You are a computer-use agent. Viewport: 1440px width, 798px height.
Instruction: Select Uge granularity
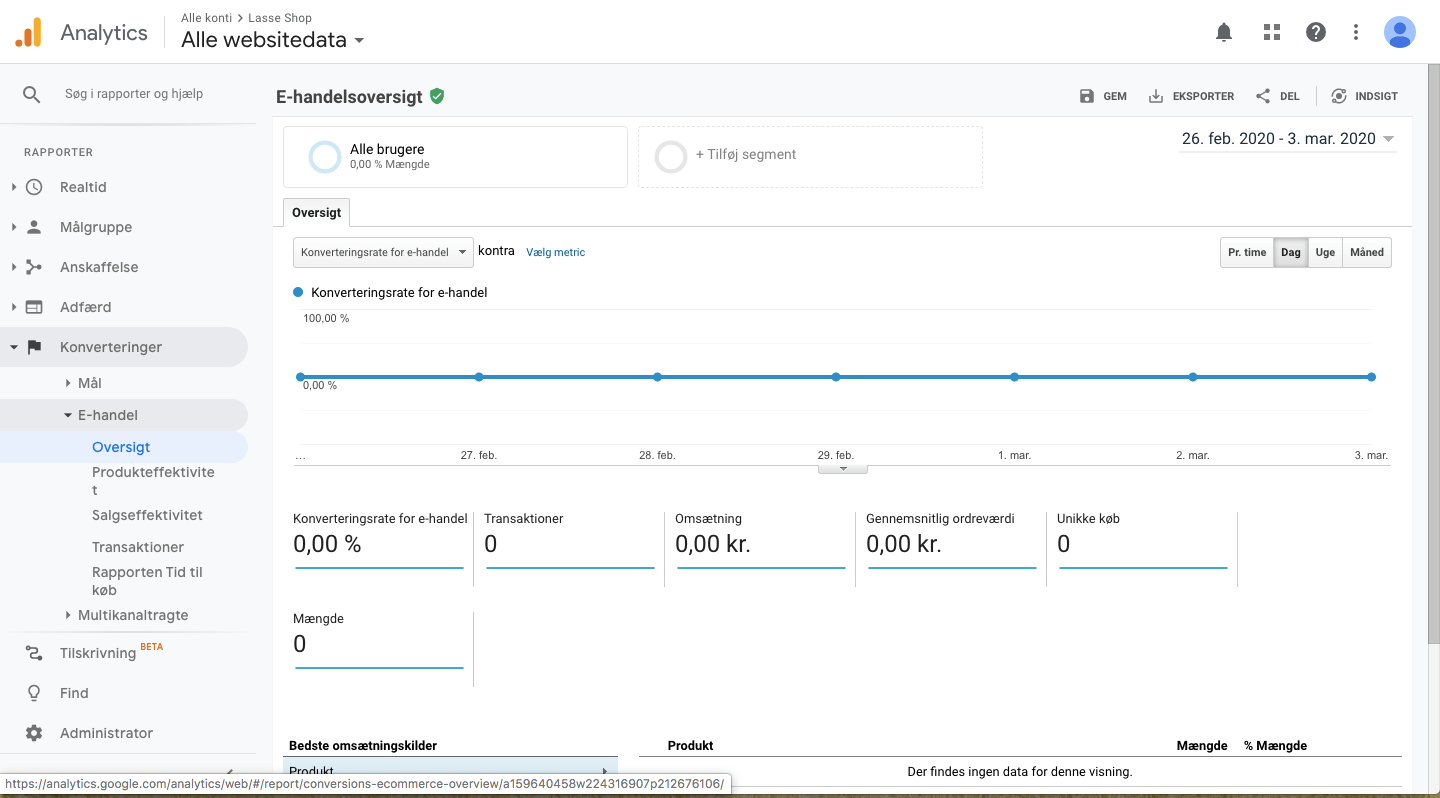click(1325, 252)
